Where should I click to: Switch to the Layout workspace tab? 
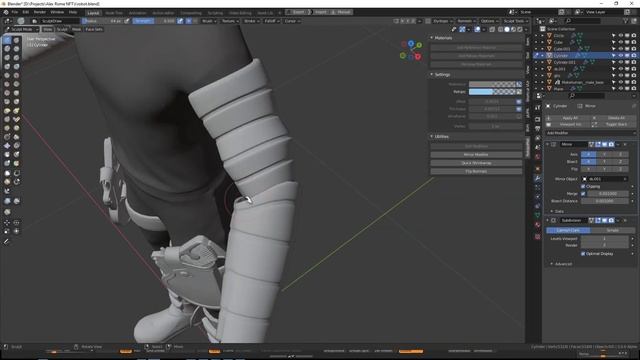93,13
